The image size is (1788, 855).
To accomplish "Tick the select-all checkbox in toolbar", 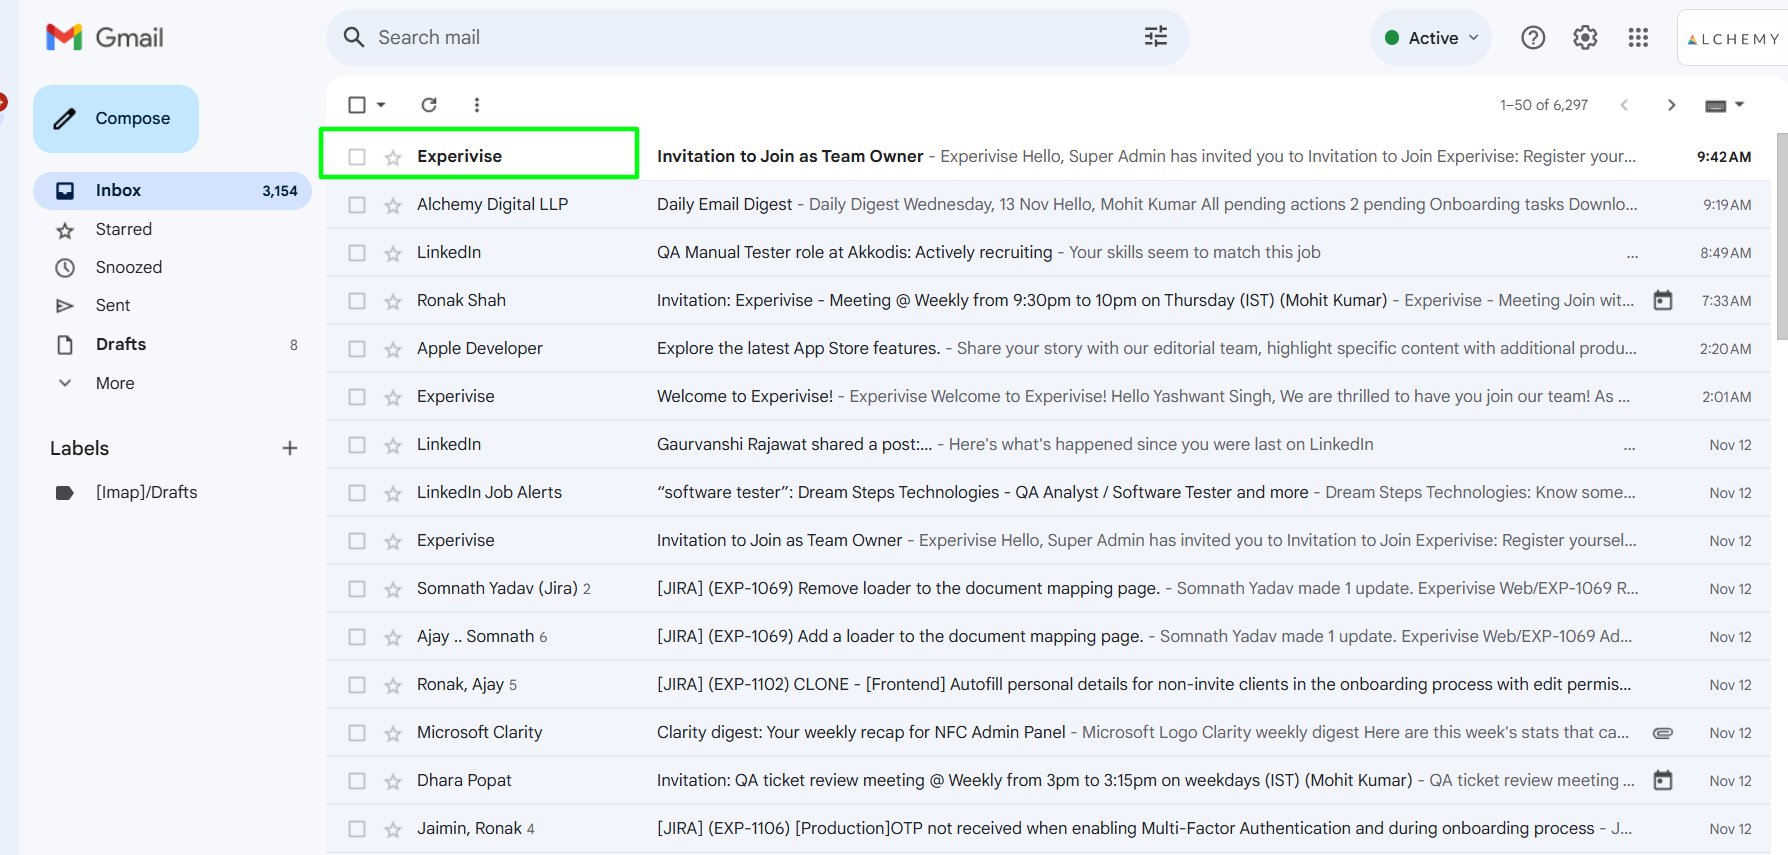I will pyautogui.click(x=357, y=105).
